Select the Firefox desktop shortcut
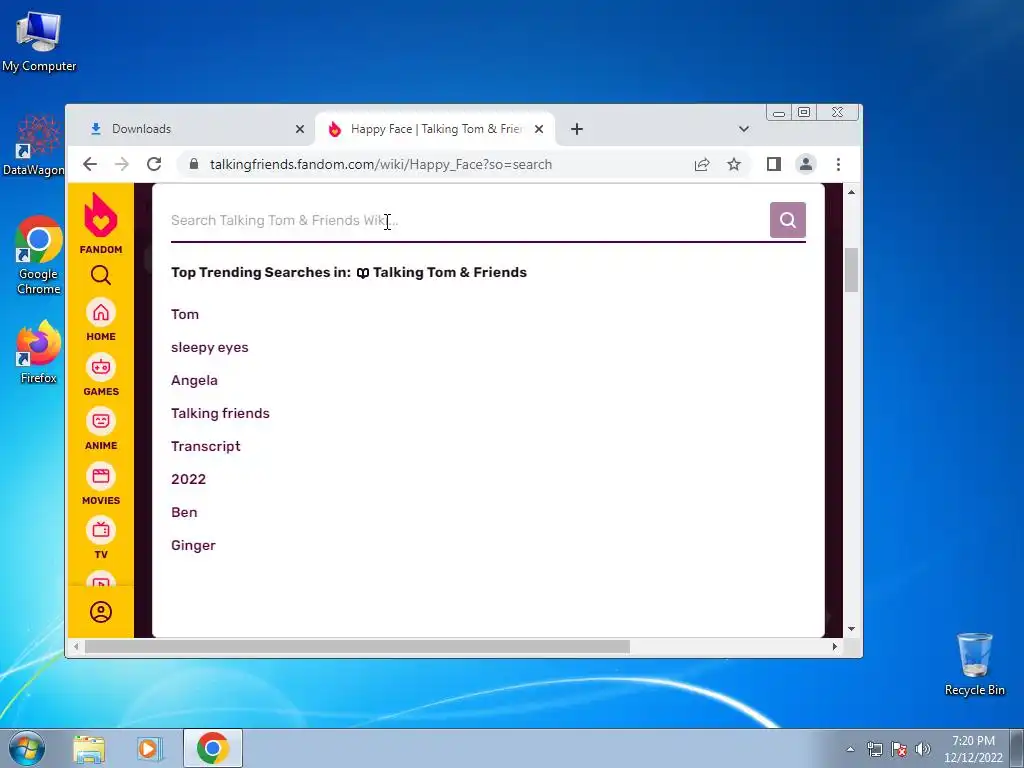1024x768 pixels. point(39,352)
